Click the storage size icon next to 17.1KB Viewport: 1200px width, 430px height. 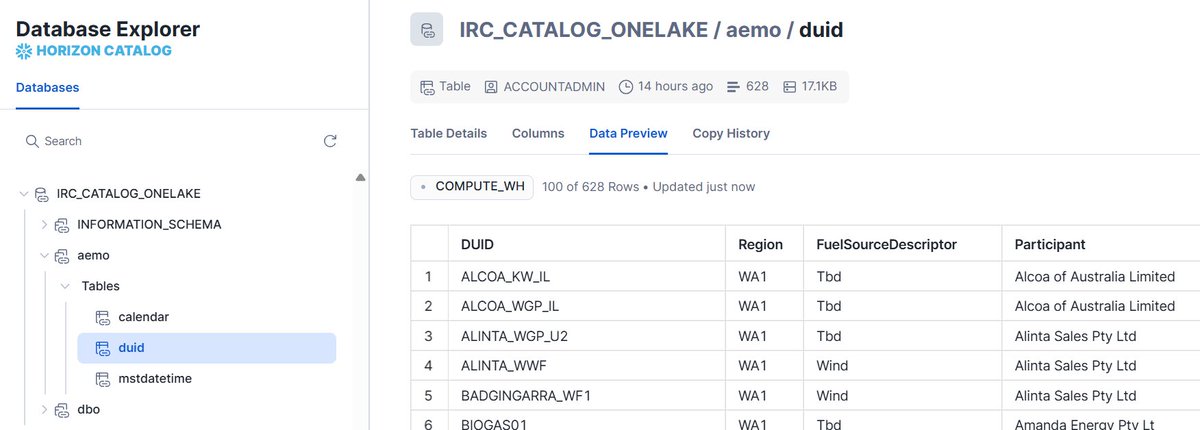pyautogui.click(x=790, y=86)
